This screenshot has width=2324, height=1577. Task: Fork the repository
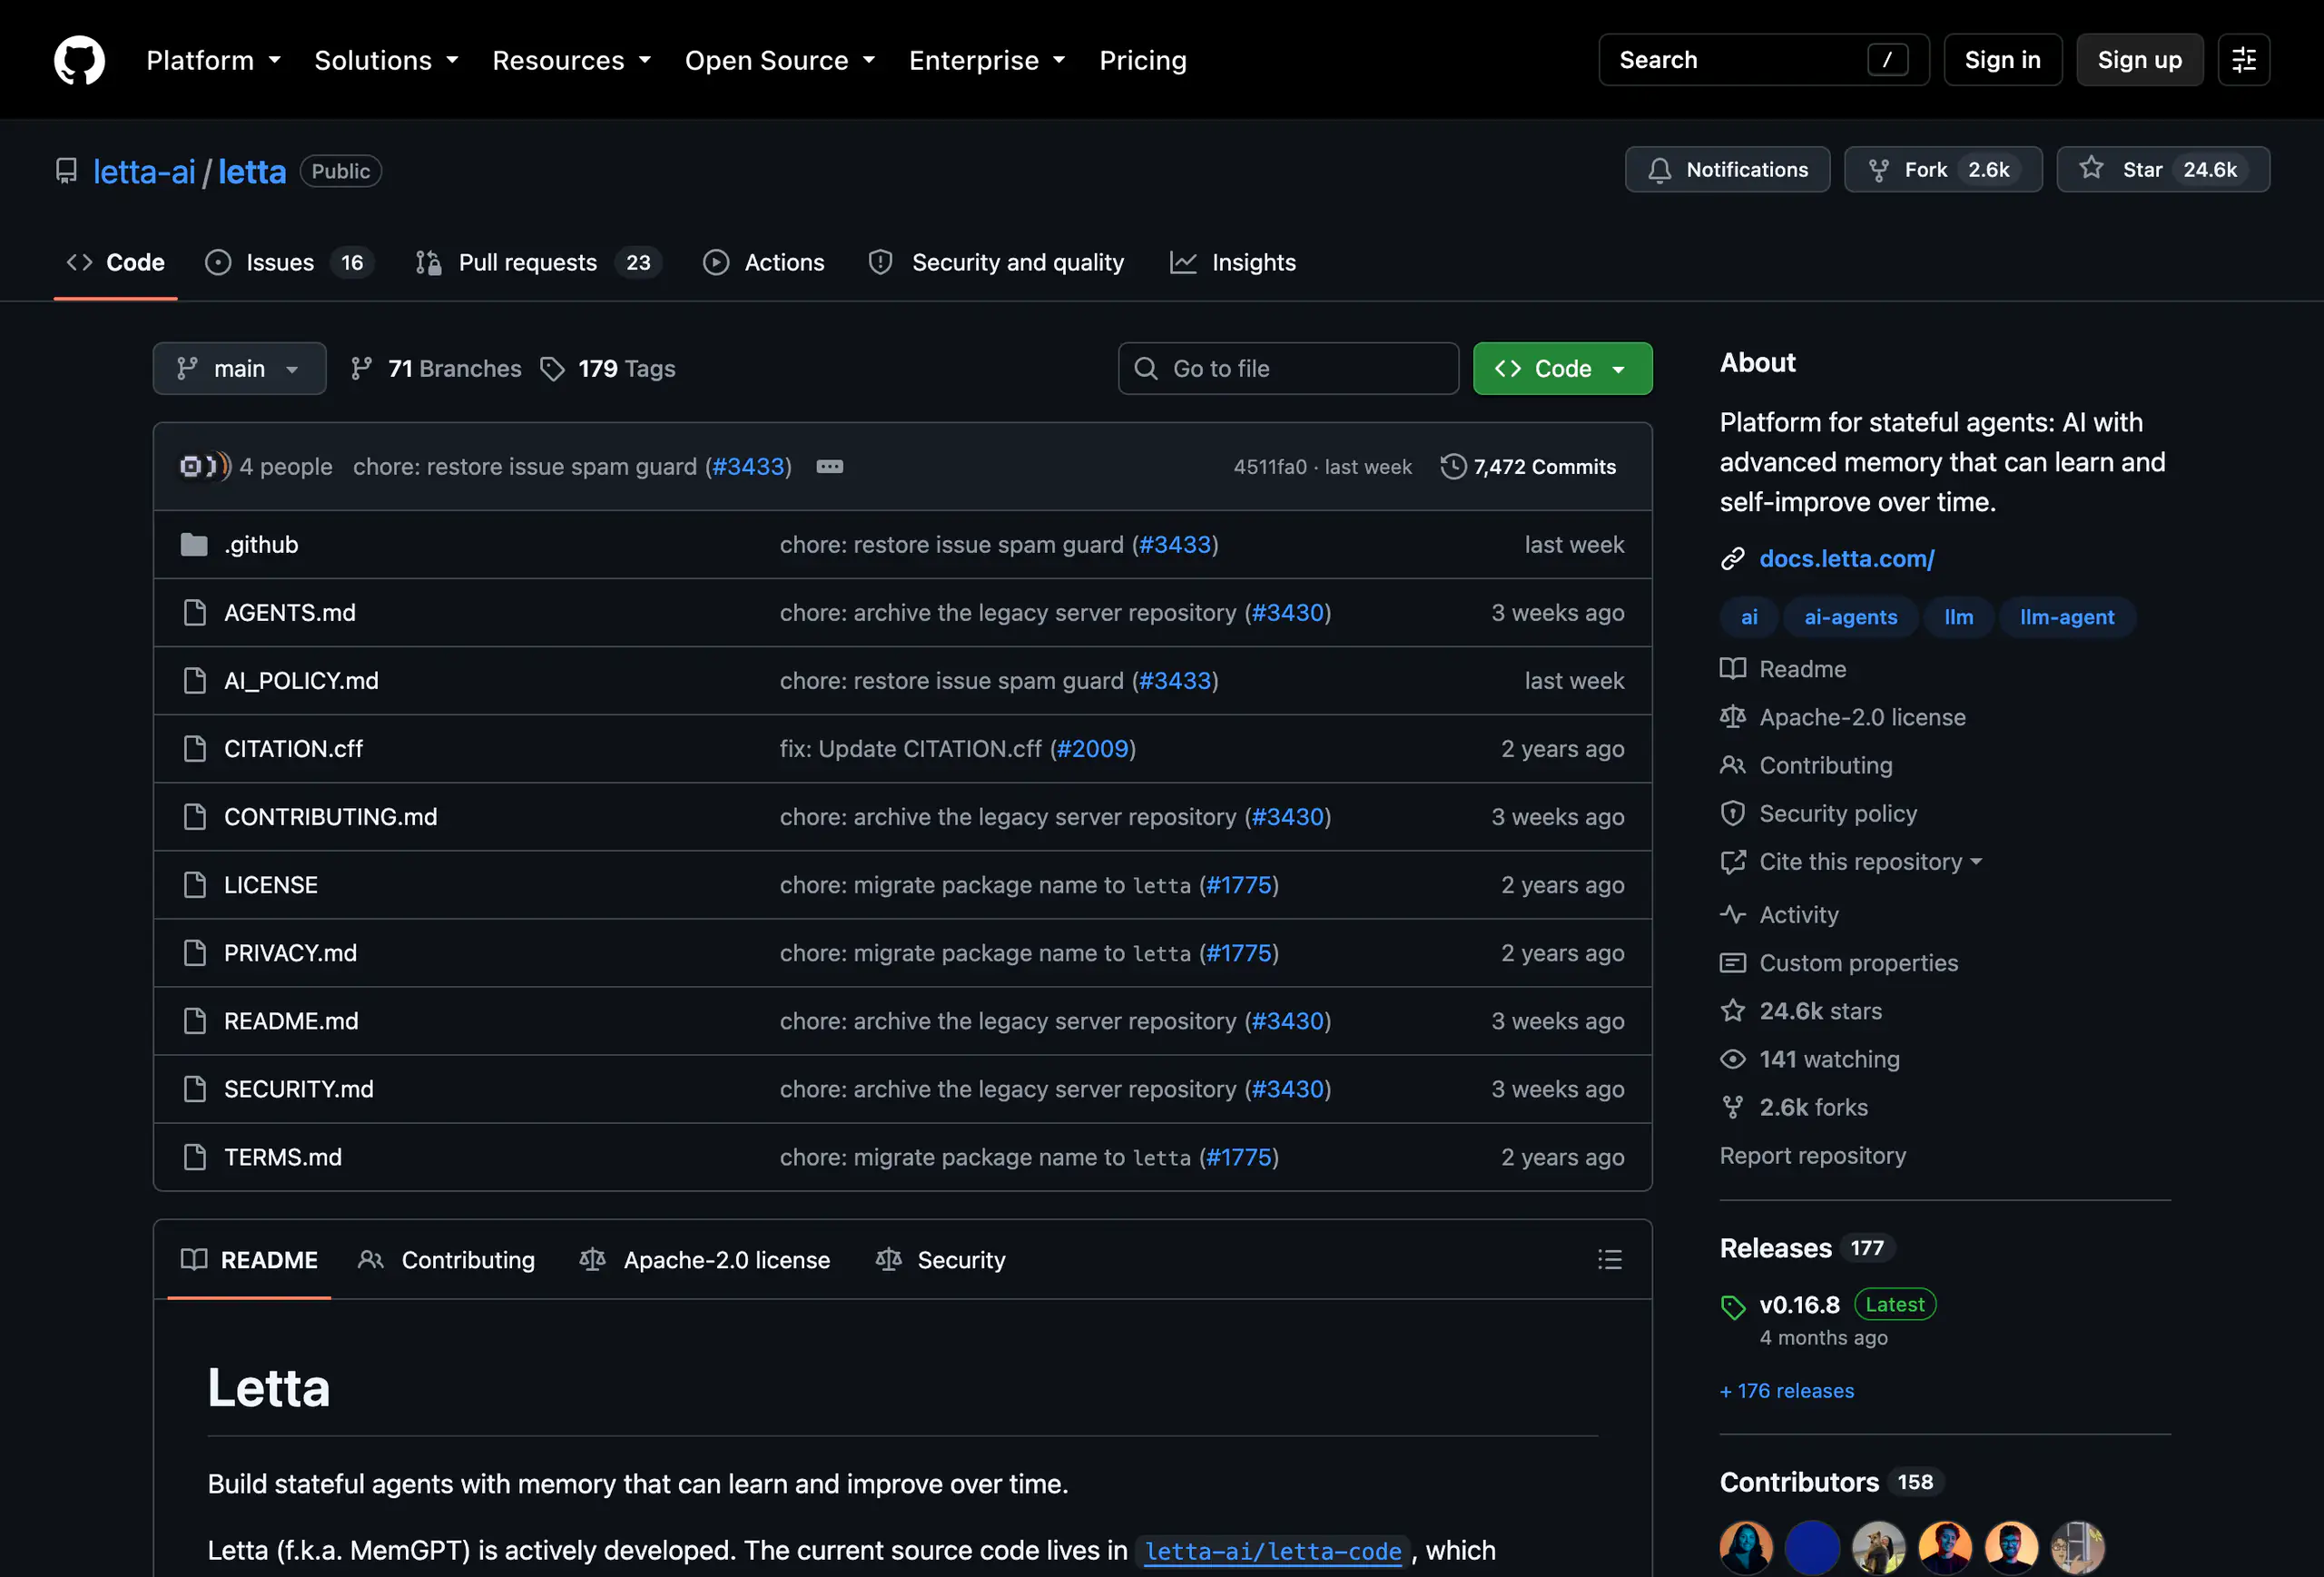point(1942,170)
